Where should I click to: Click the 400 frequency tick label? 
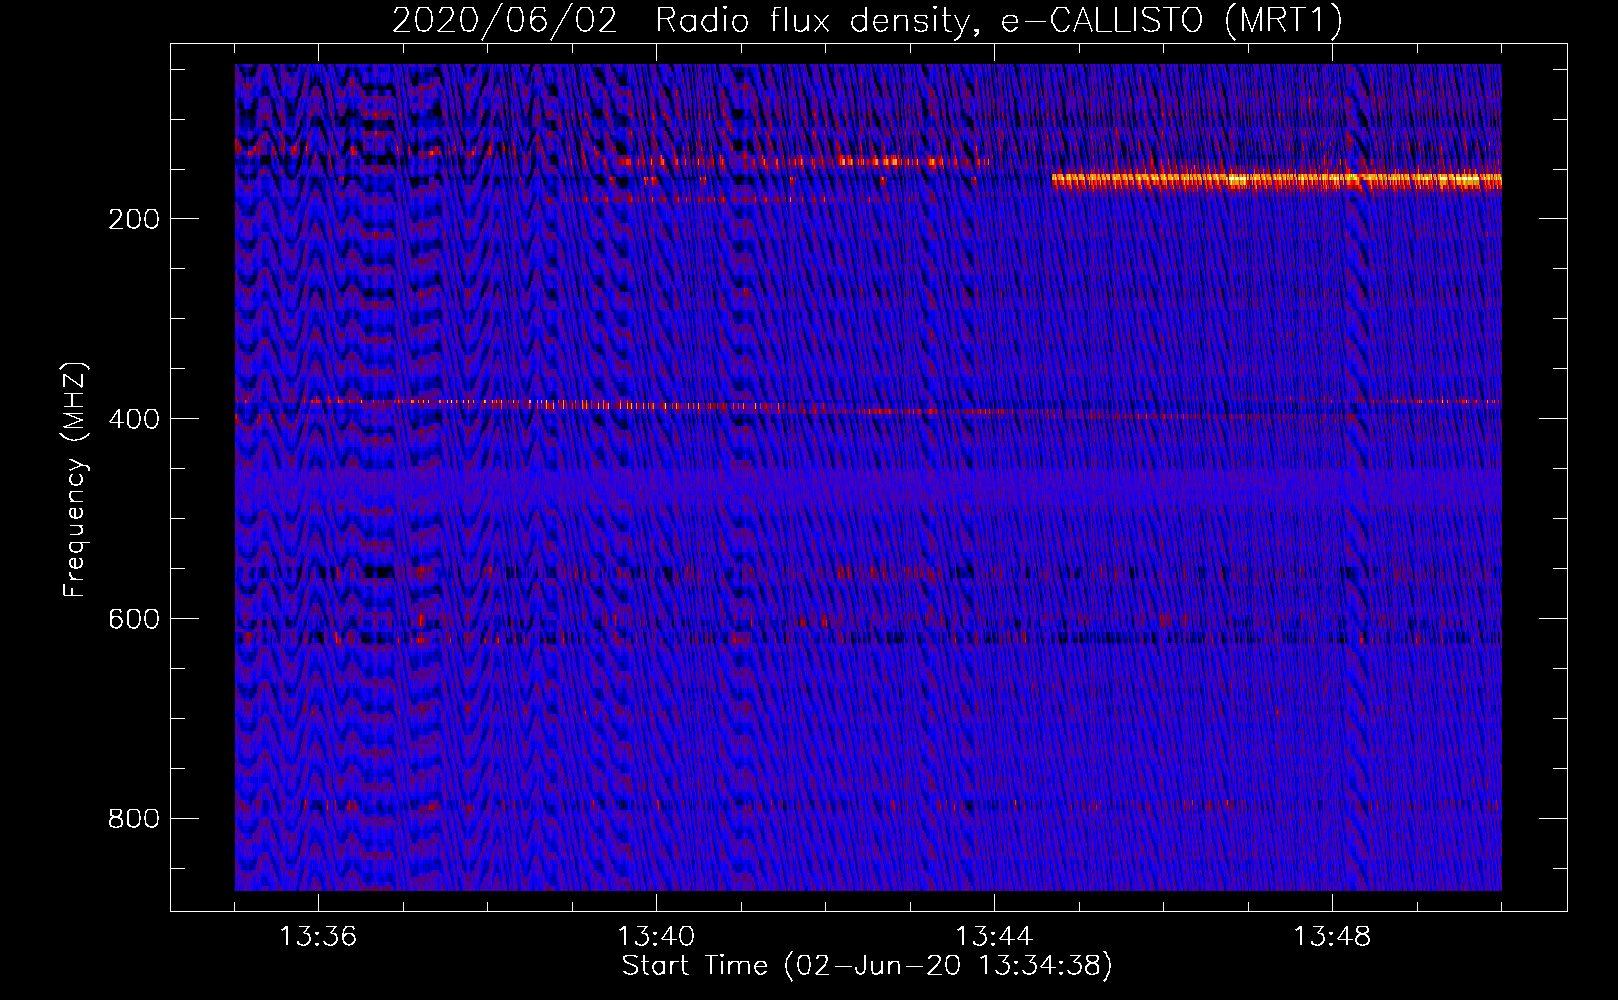(134, 419)
